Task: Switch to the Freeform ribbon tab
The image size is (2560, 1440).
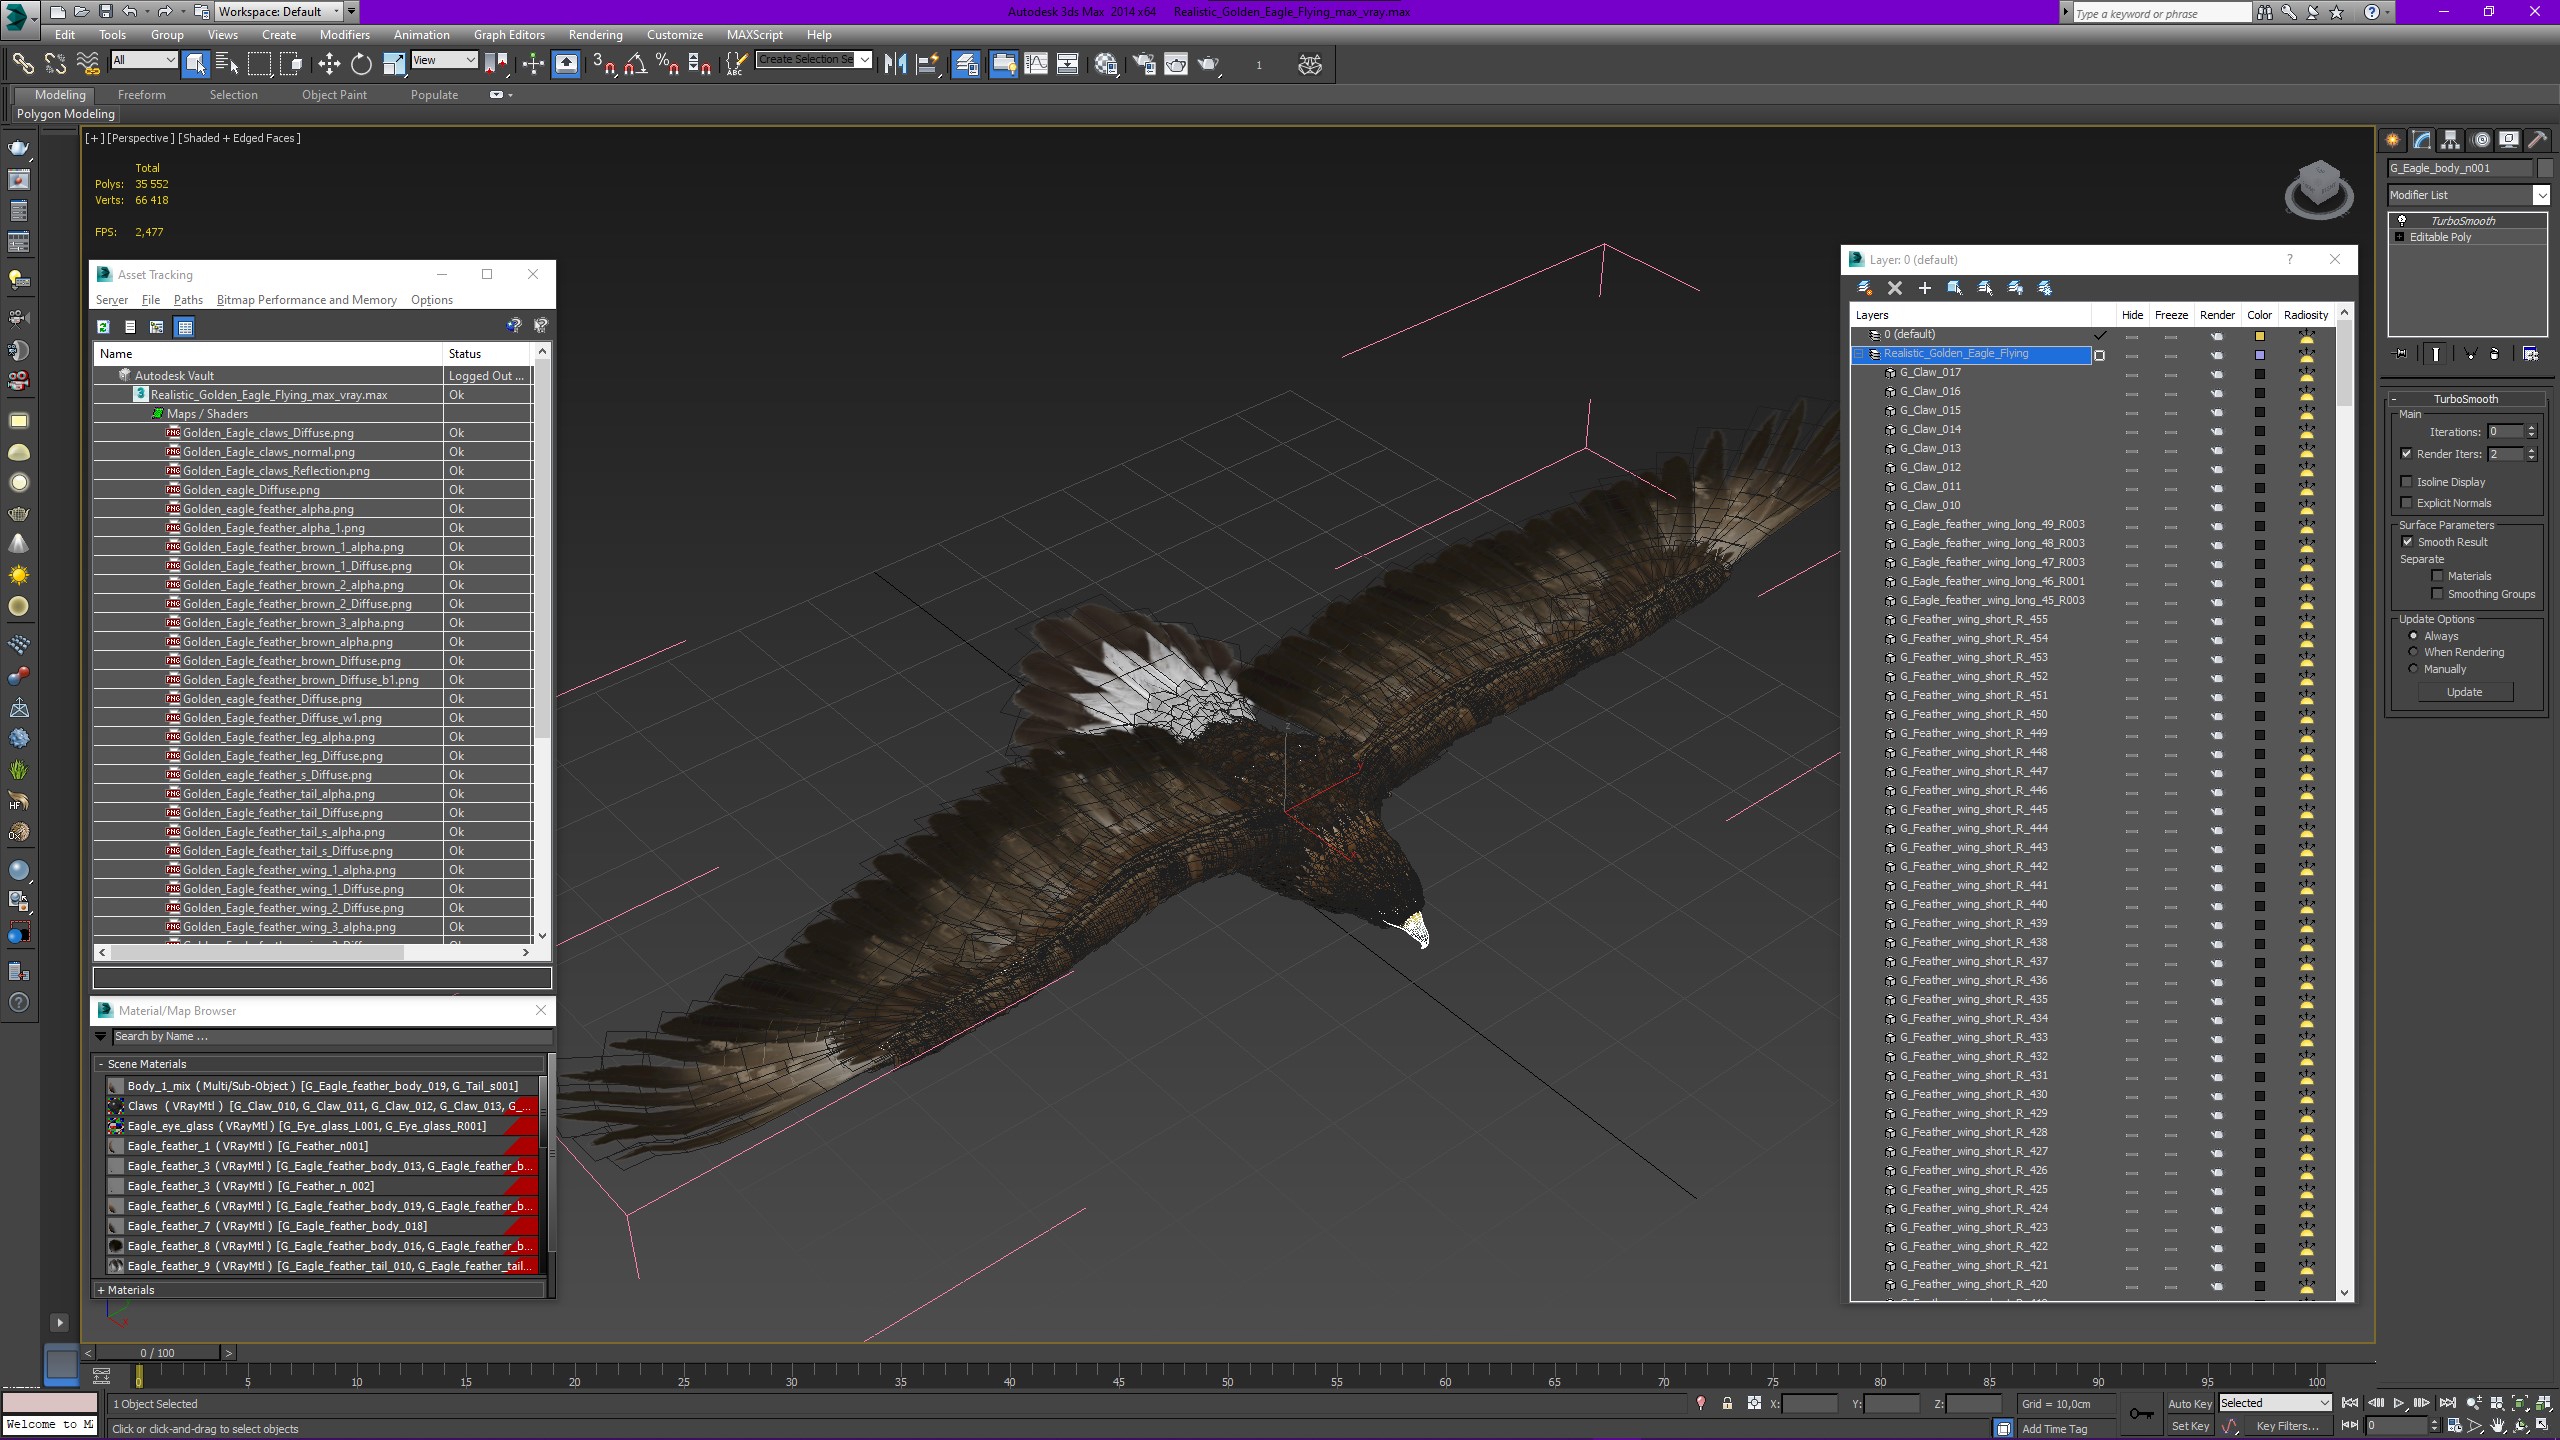Action: pyautogui.click(x=142, y=95)
